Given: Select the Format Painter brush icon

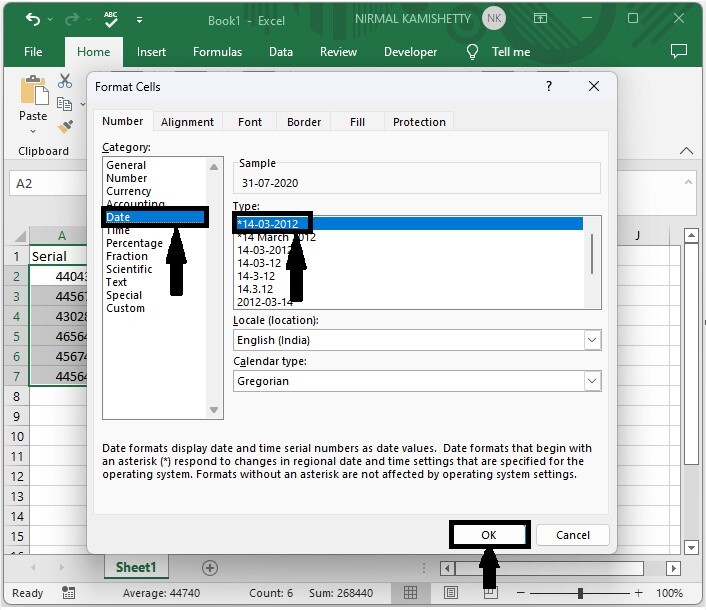Looking at the screenshot, I should coord(65,127).
